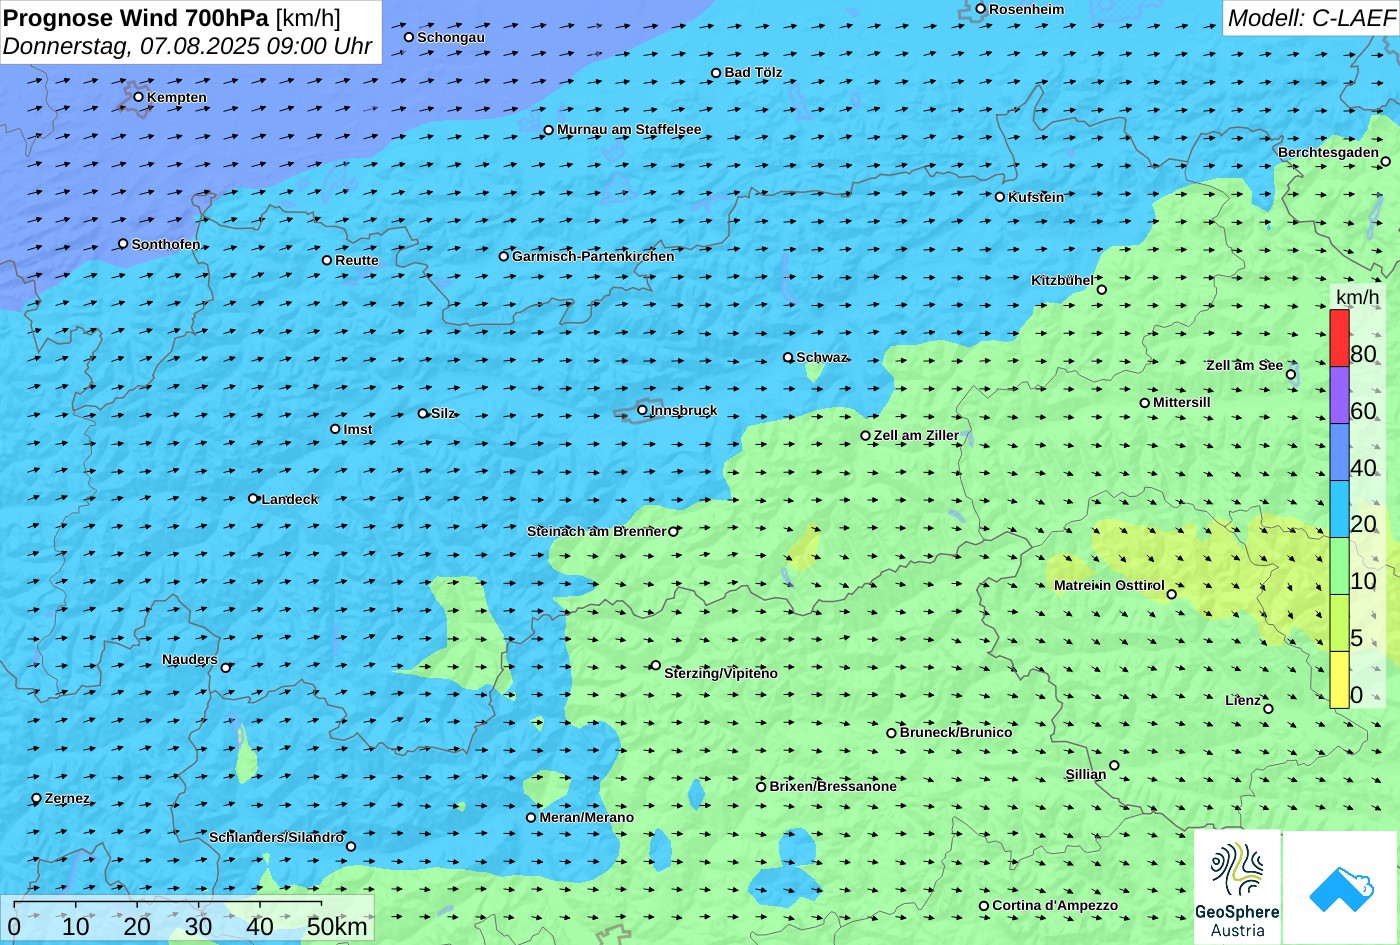Click the yellow 0 km/h legend swatch
This screenshot has width=1400, height=945.
point(1339,680)
